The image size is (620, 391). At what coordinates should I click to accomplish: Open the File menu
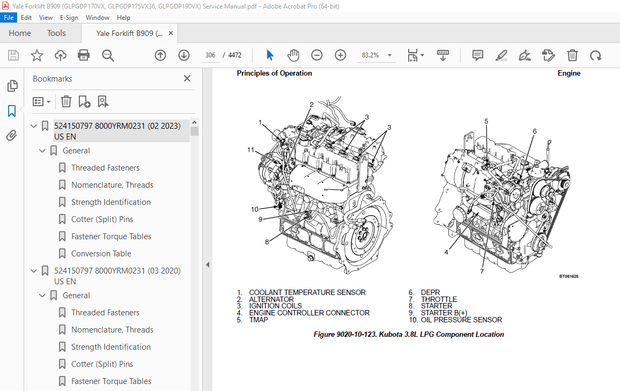(x=8, y=17)
